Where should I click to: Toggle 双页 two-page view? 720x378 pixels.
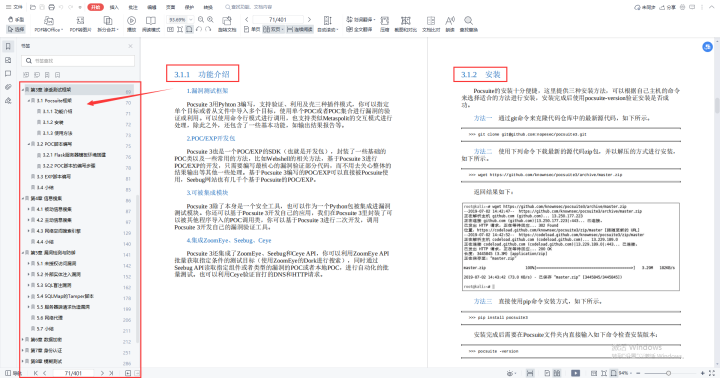(273, 29)
